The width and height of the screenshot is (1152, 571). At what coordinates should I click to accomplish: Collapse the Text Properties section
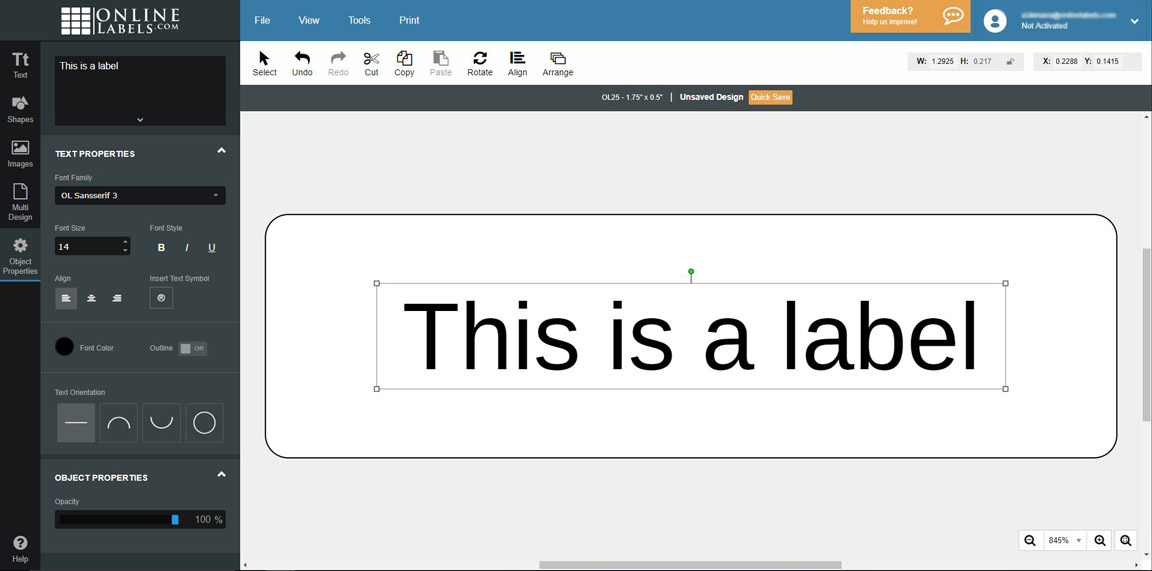[221, 151]
